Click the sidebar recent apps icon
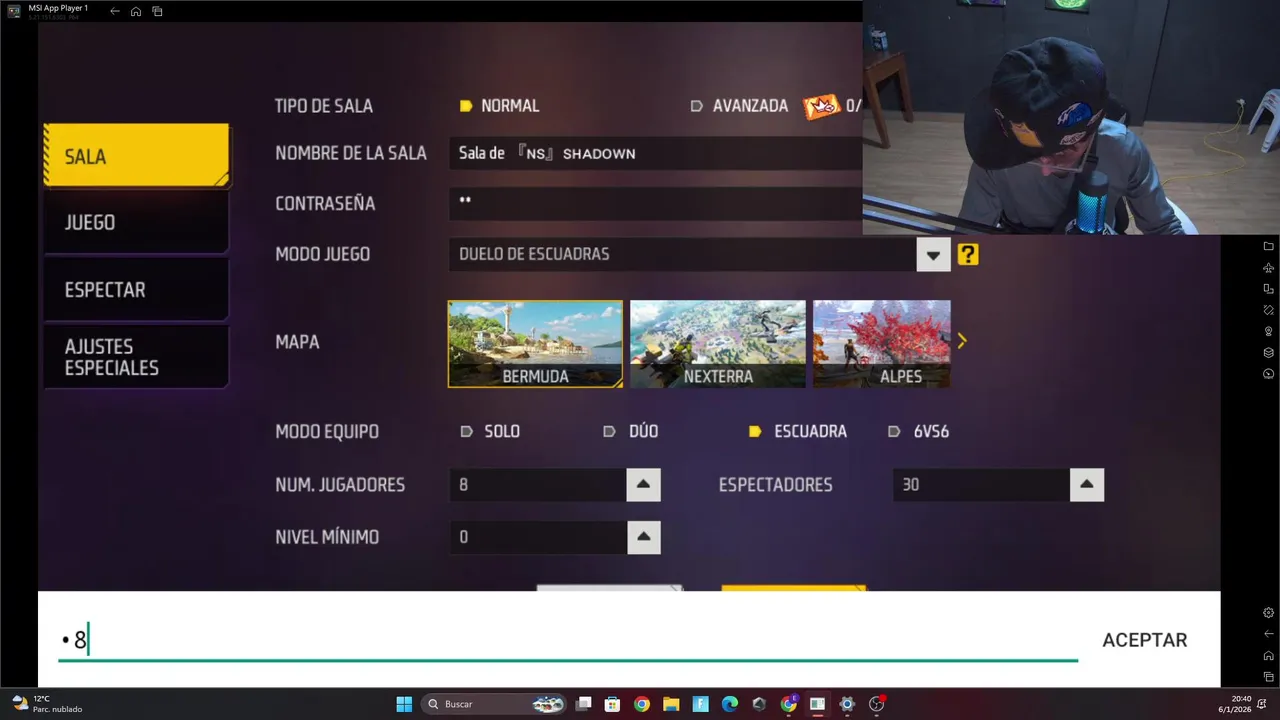This screenshot has width=1280, height=720. click(x=1268, y=677)
